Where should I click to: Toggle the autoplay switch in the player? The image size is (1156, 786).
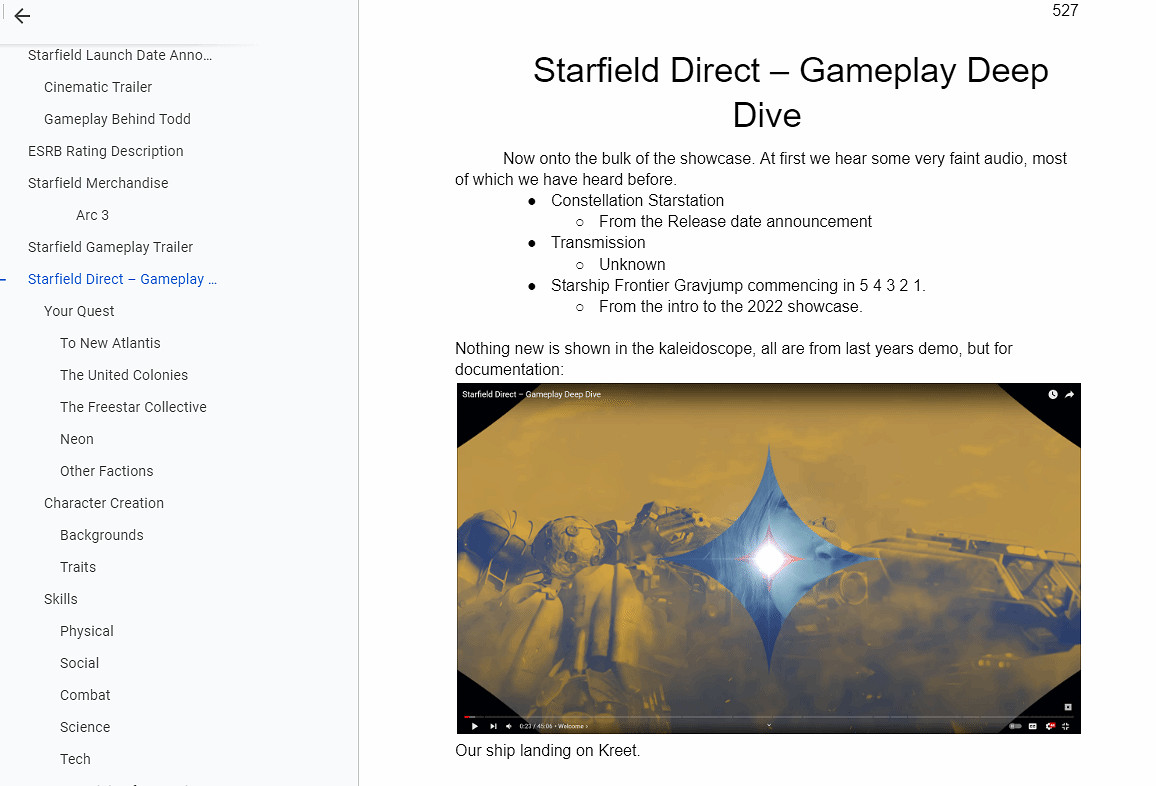pos(1015,726)
